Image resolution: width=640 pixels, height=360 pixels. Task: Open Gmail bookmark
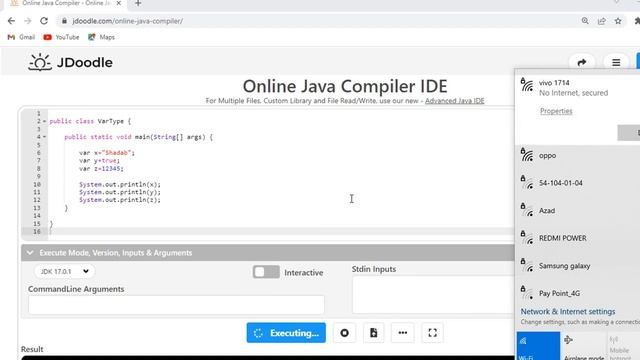pyautogui.click(x=21, y=37)
